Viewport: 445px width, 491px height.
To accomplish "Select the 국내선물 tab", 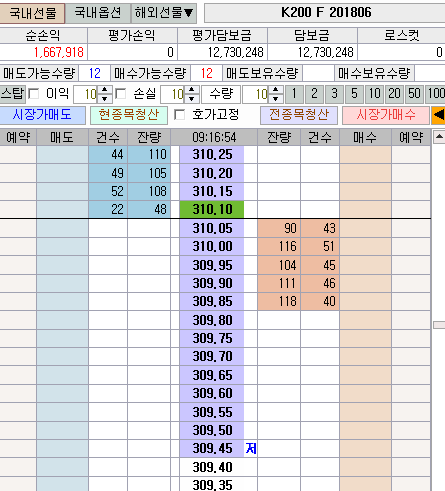I will pyautogui.click(x=32, y=14).
